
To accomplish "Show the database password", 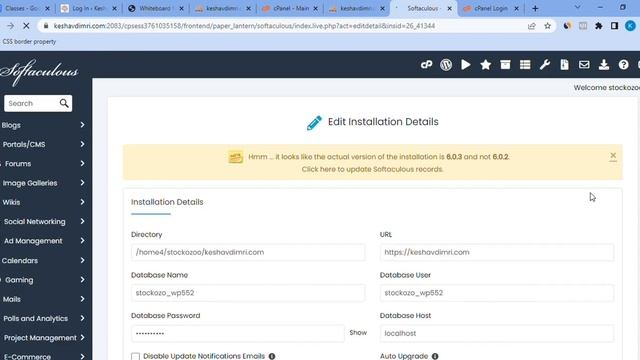I will [x=358, y=333].
